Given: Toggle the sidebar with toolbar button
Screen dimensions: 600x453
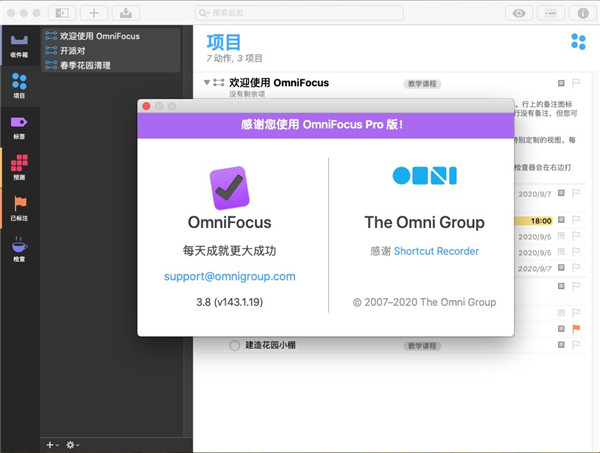Looking at the screenshot, I should point(62,13).
